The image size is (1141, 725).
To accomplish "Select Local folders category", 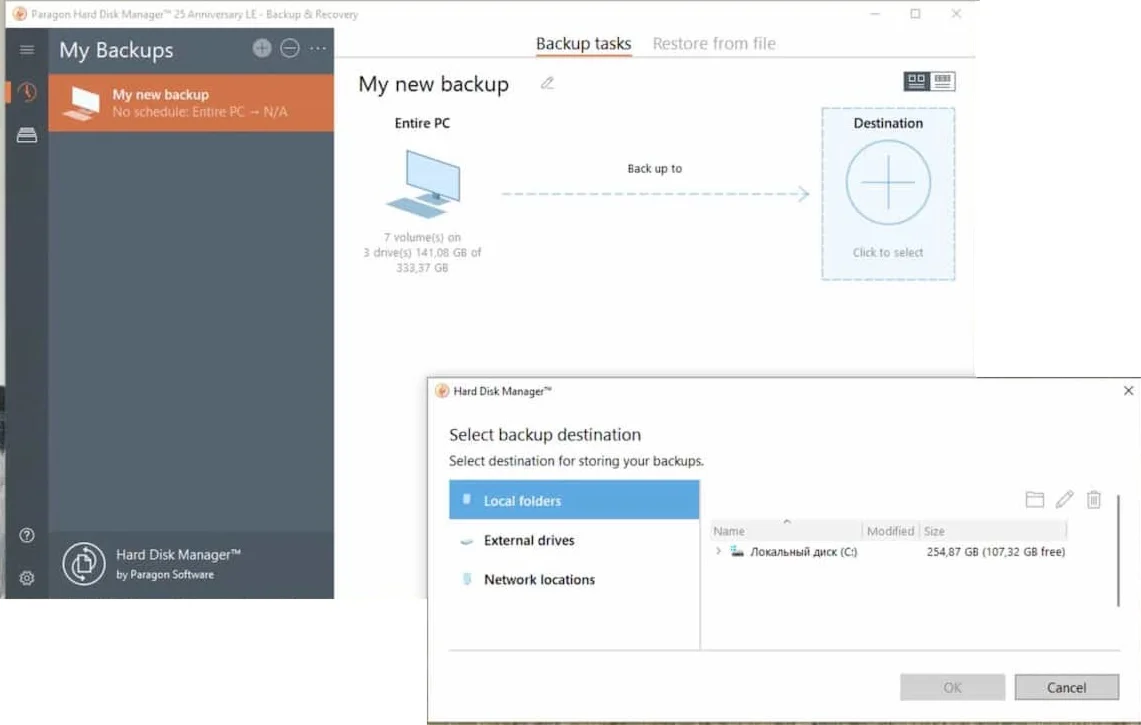I will (574, 500).
